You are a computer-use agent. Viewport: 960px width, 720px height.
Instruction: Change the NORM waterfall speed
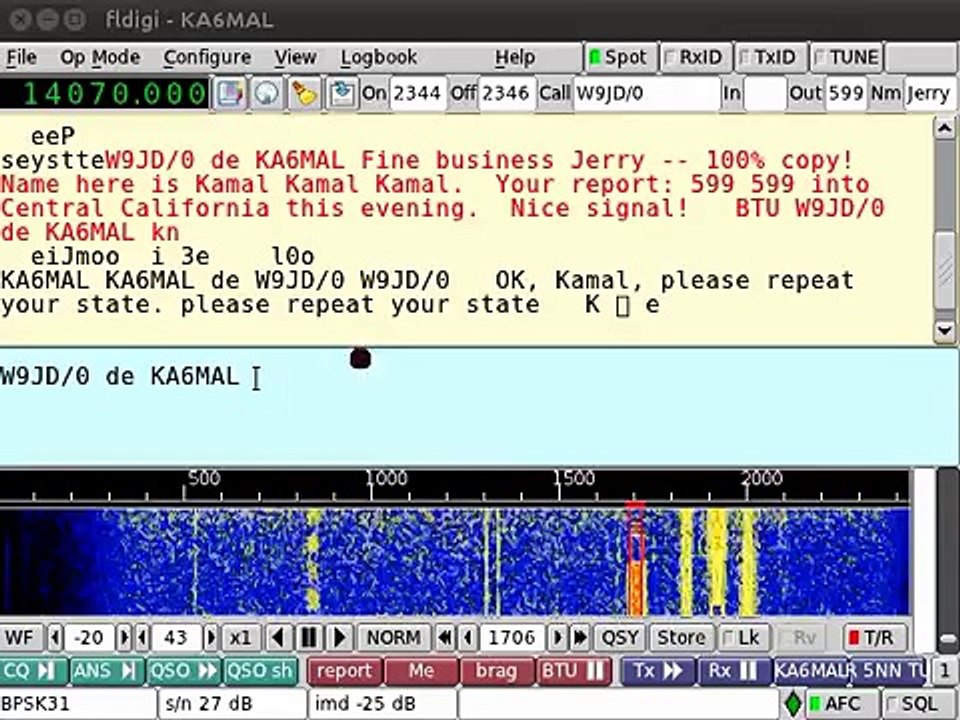(394, 638)
